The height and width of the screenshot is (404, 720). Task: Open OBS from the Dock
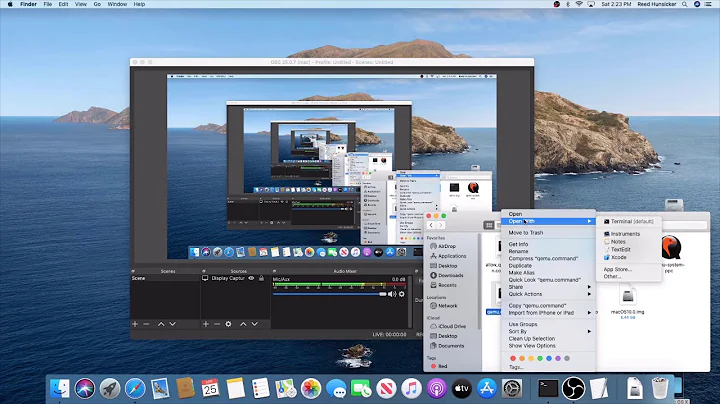pos(574,388)
